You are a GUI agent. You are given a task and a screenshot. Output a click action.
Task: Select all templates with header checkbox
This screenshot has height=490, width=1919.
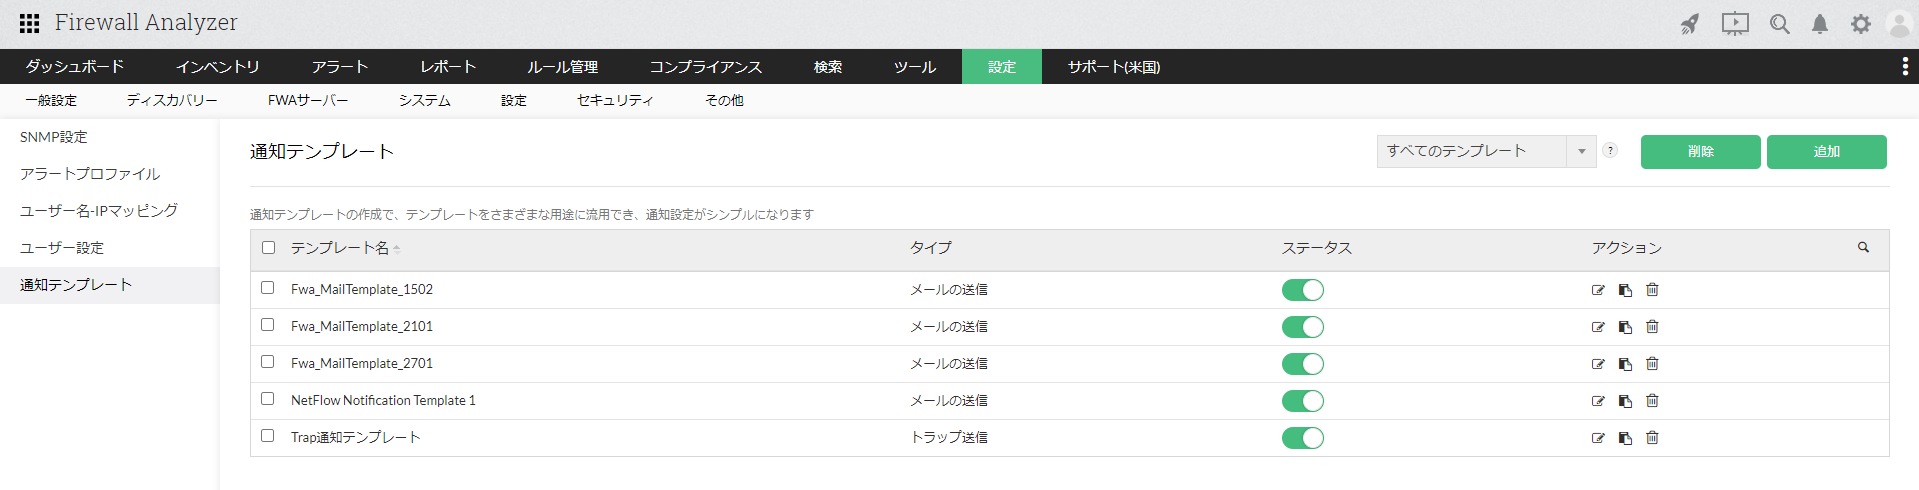point(268,248)
